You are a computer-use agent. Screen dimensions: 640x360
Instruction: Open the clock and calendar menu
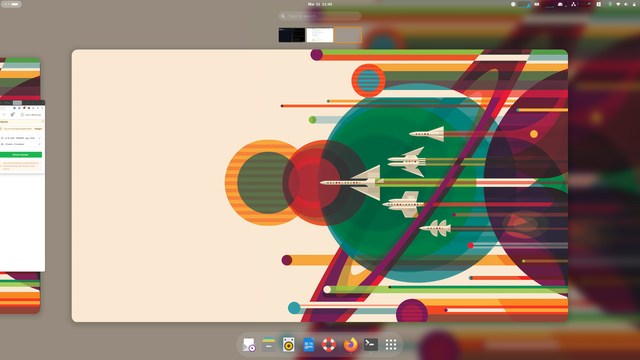coord(320,4)
